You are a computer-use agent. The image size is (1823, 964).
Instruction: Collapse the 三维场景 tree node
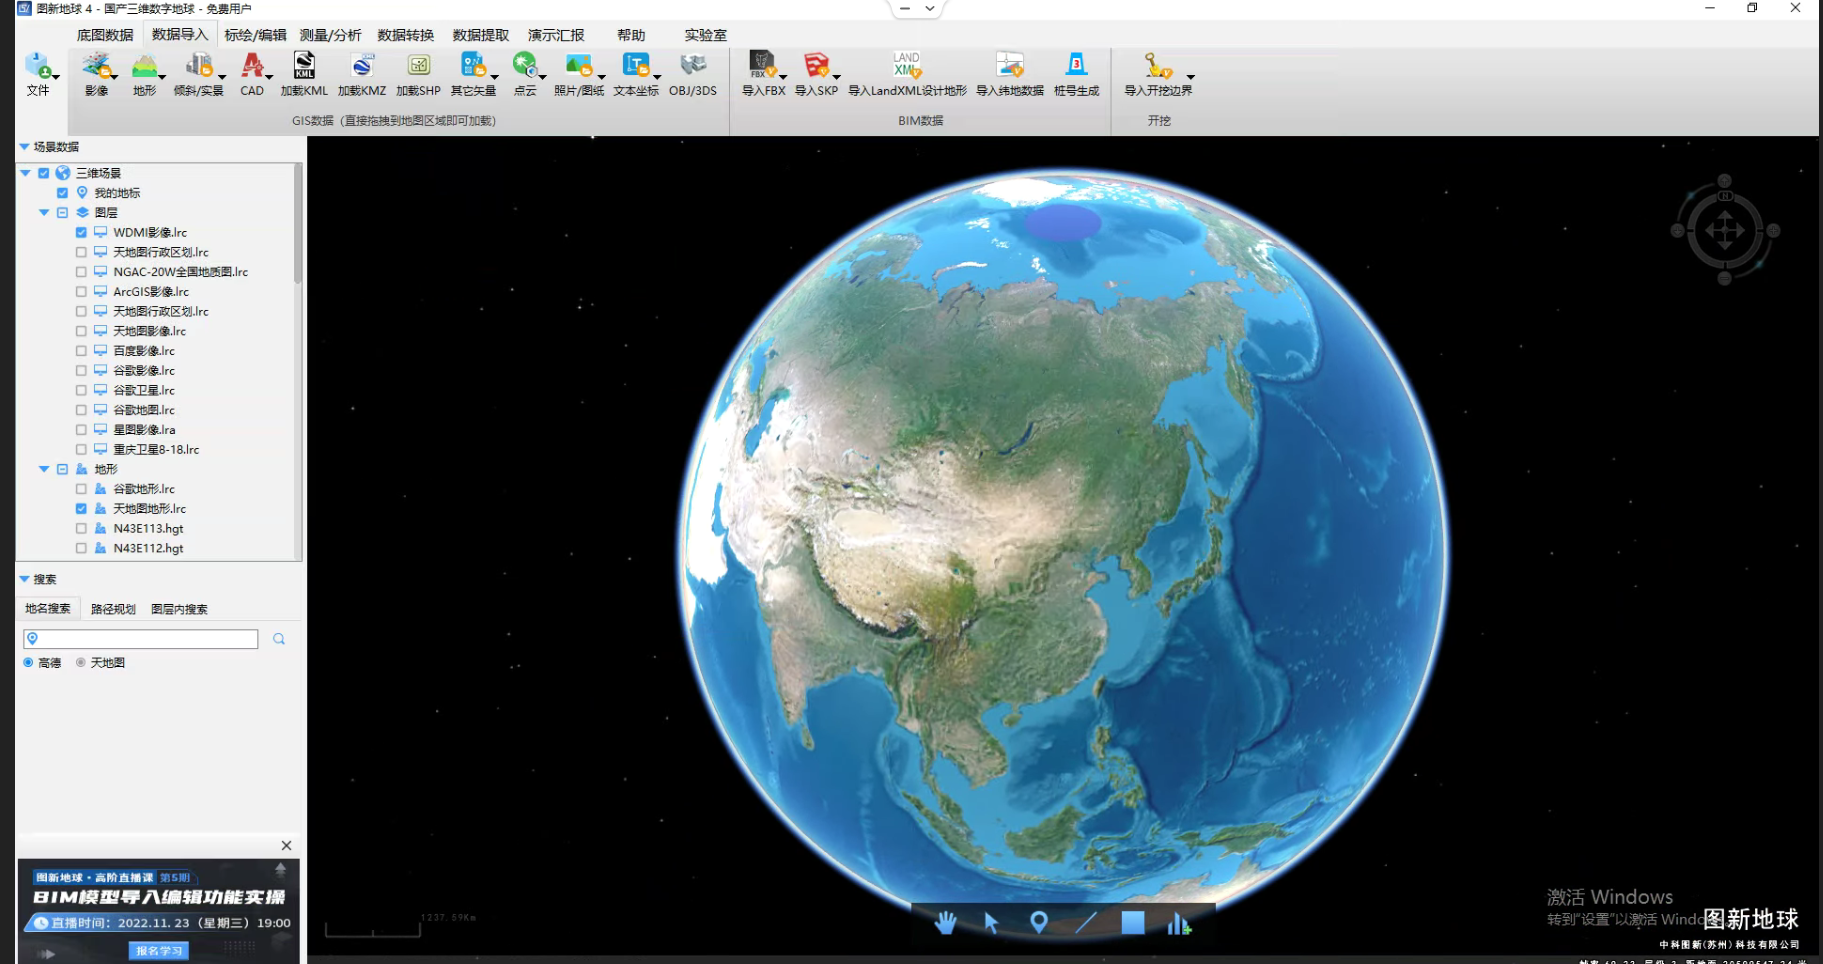tap(25, 173)
